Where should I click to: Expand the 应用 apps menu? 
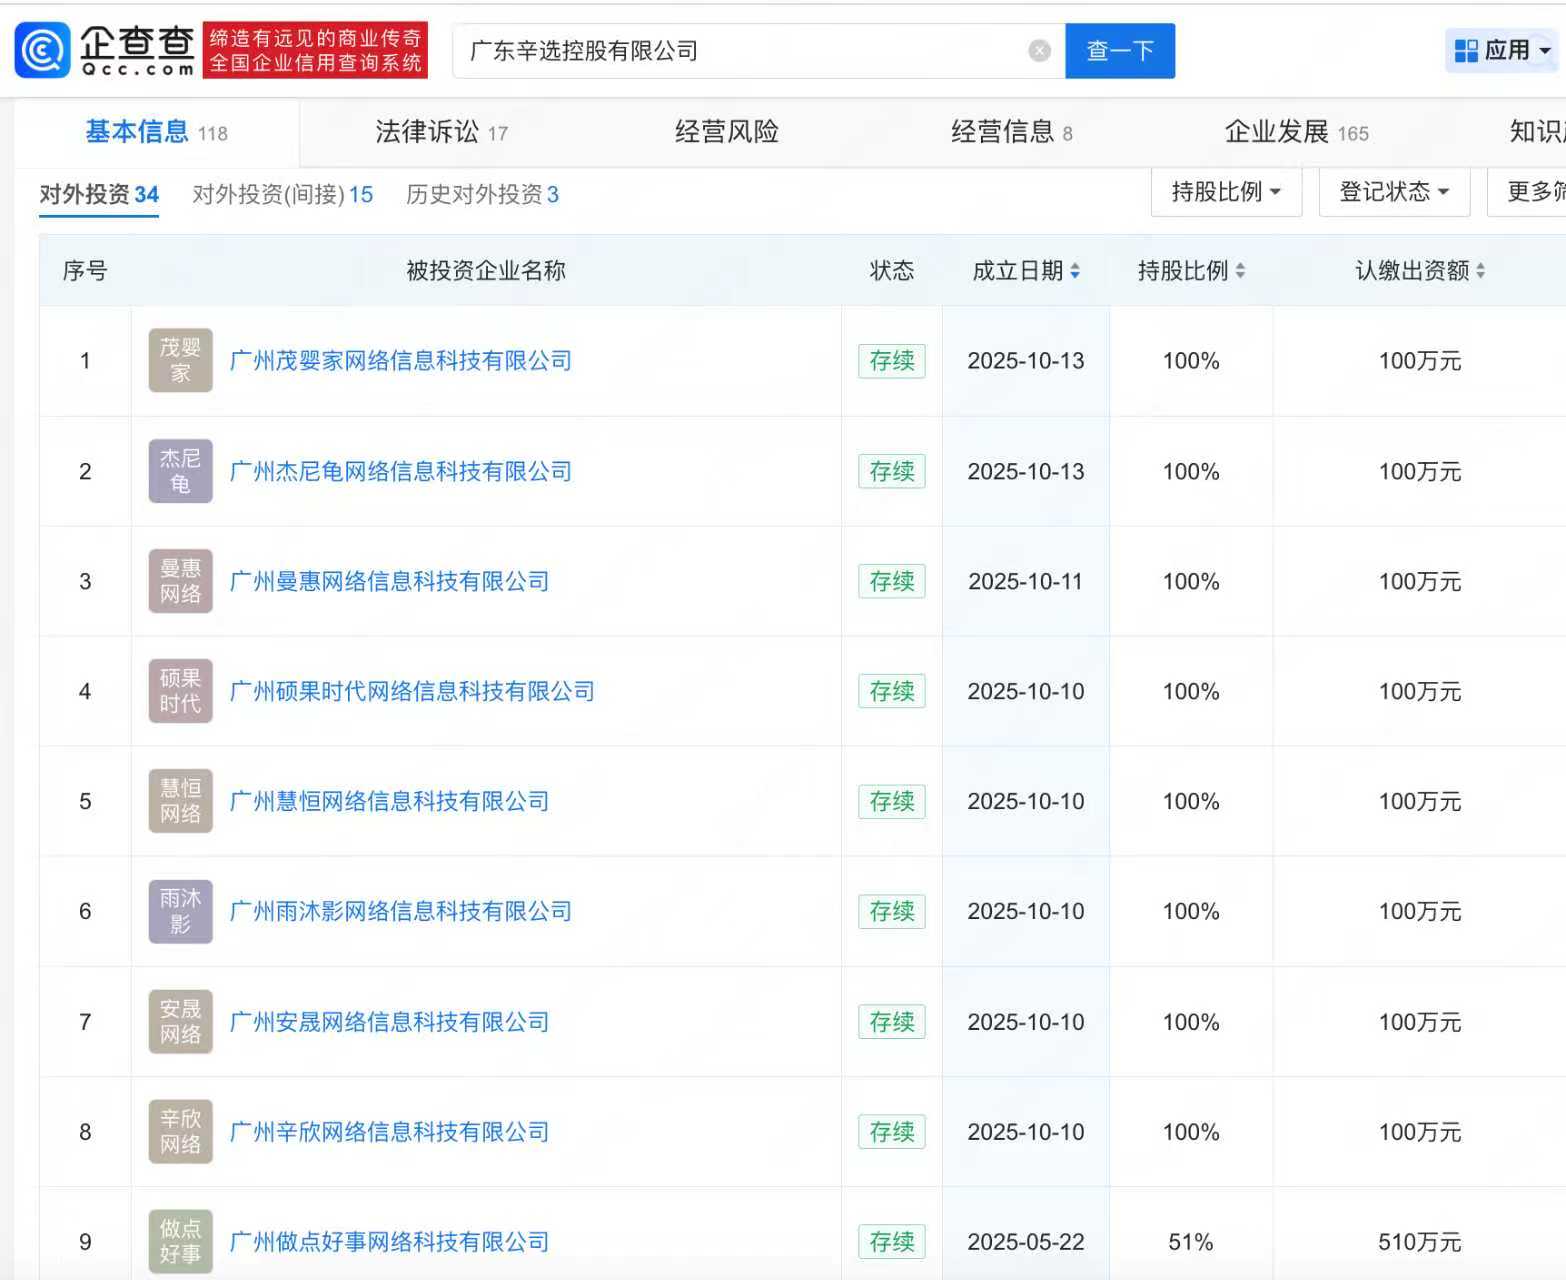pos(1502,51)
